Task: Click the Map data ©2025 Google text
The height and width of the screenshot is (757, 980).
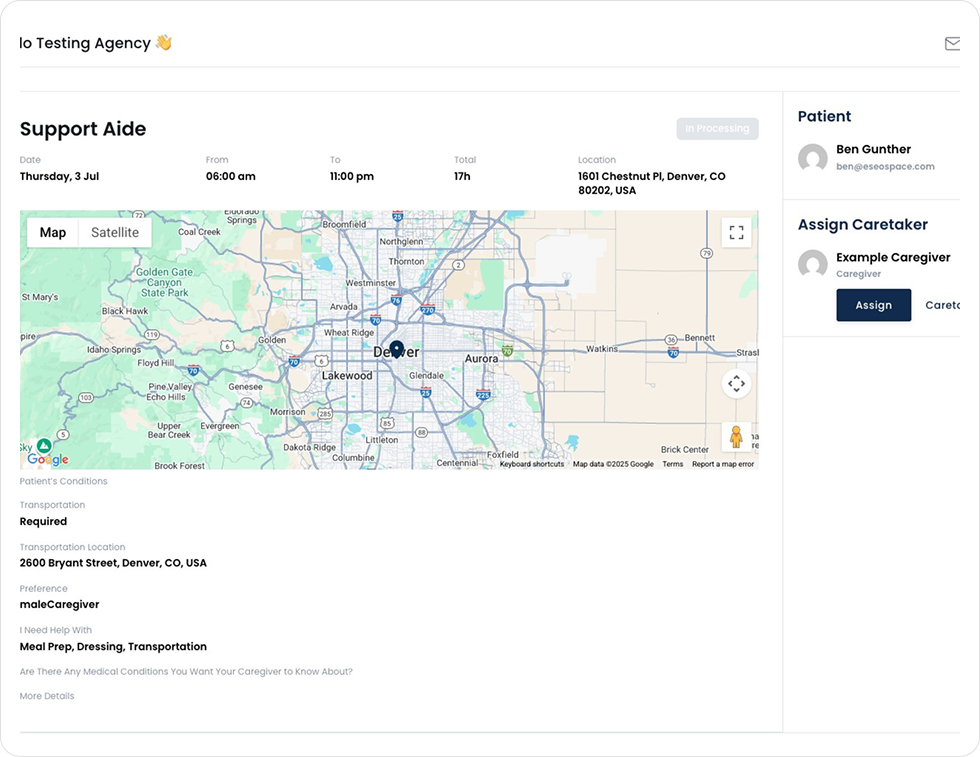Action: pyautogui.click(x=613, y=464)
